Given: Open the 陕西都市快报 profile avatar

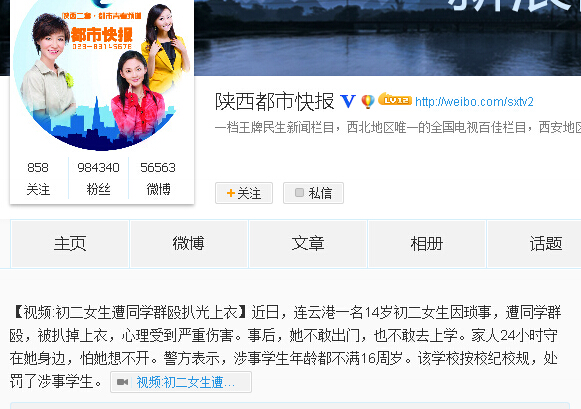Looking at the screenshot, I should pos(101,74).
